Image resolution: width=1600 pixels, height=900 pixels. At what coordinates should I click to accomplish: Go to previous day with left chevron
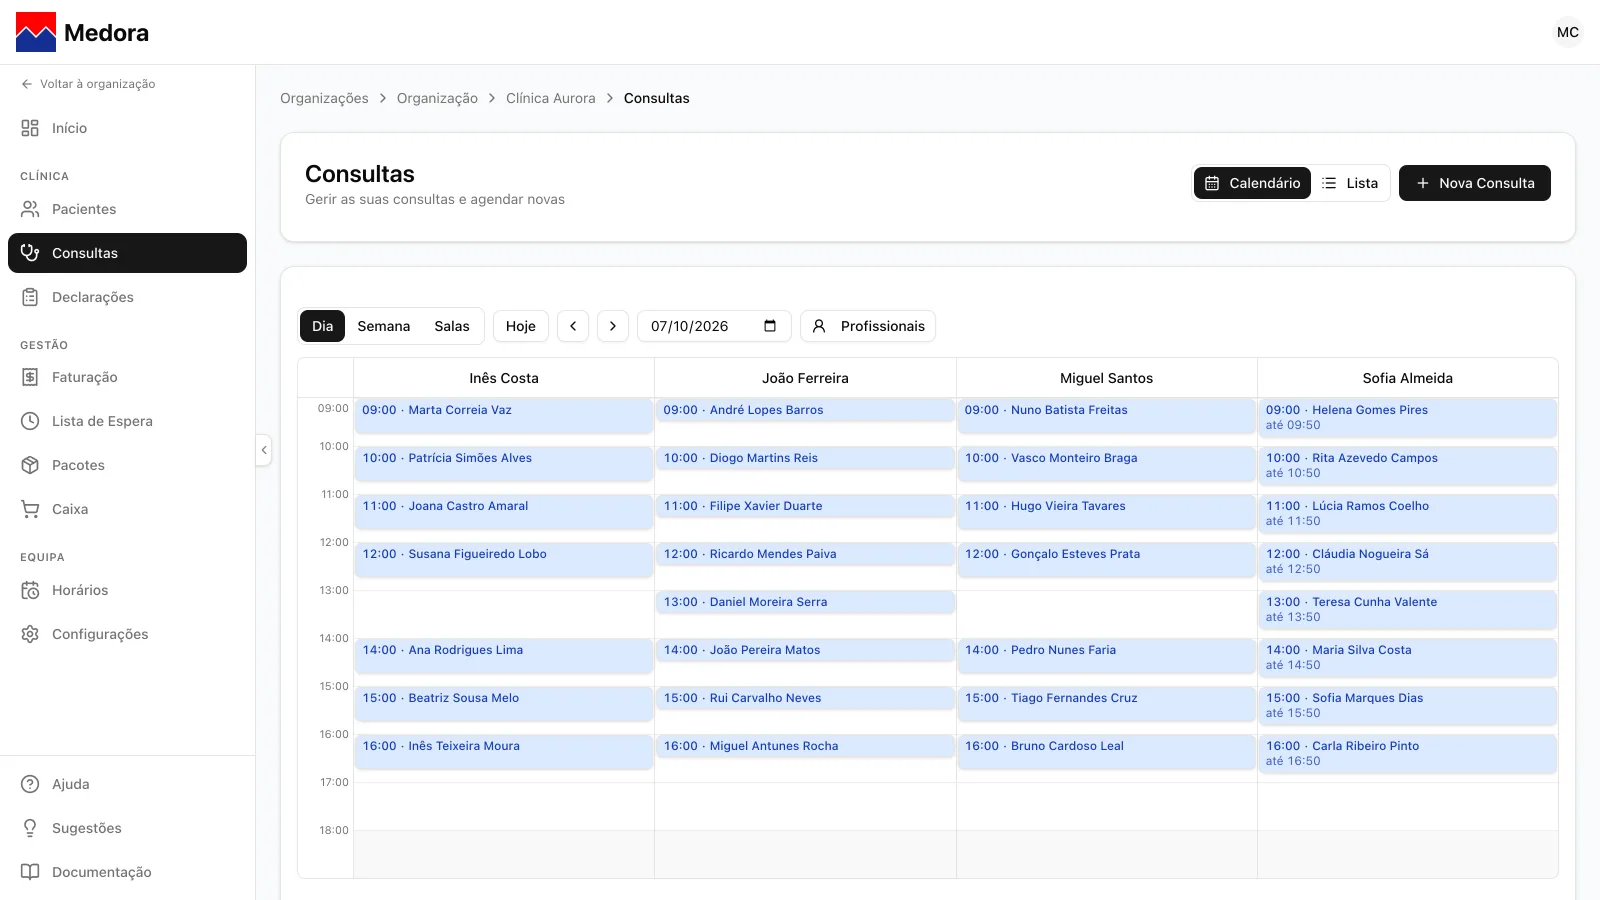click(573, 326)
